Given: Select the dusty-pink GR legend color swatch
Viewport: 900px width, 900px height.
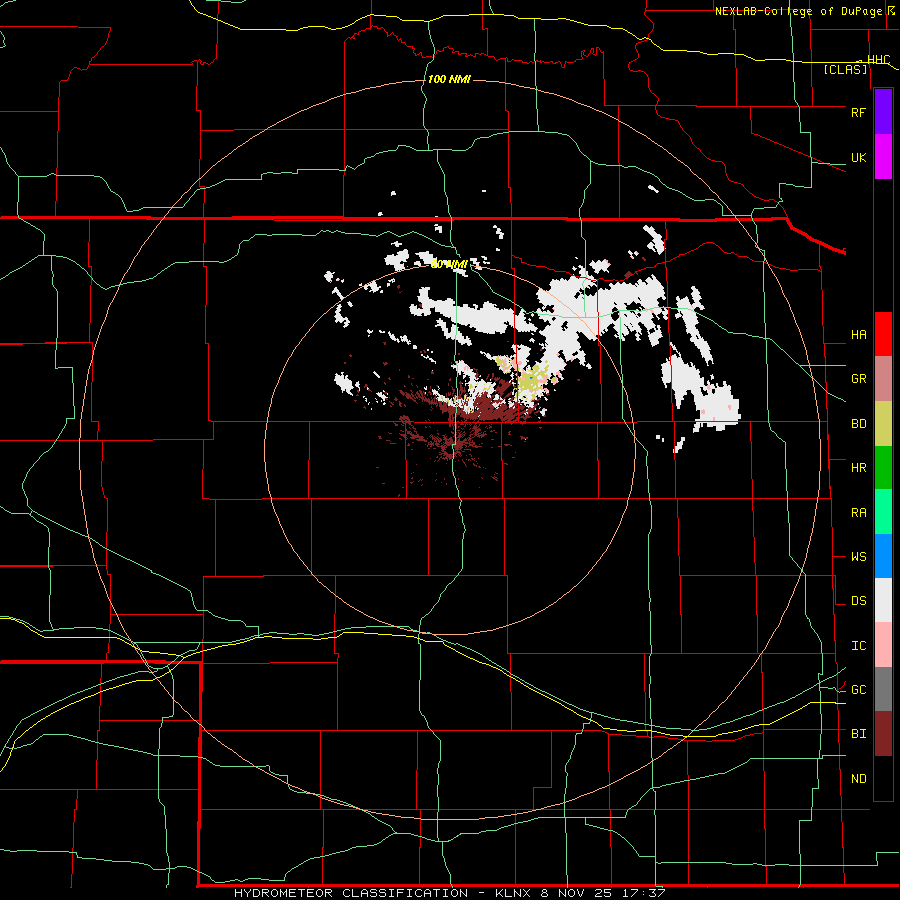Looking at the screenshot, I should pos(883,379).
